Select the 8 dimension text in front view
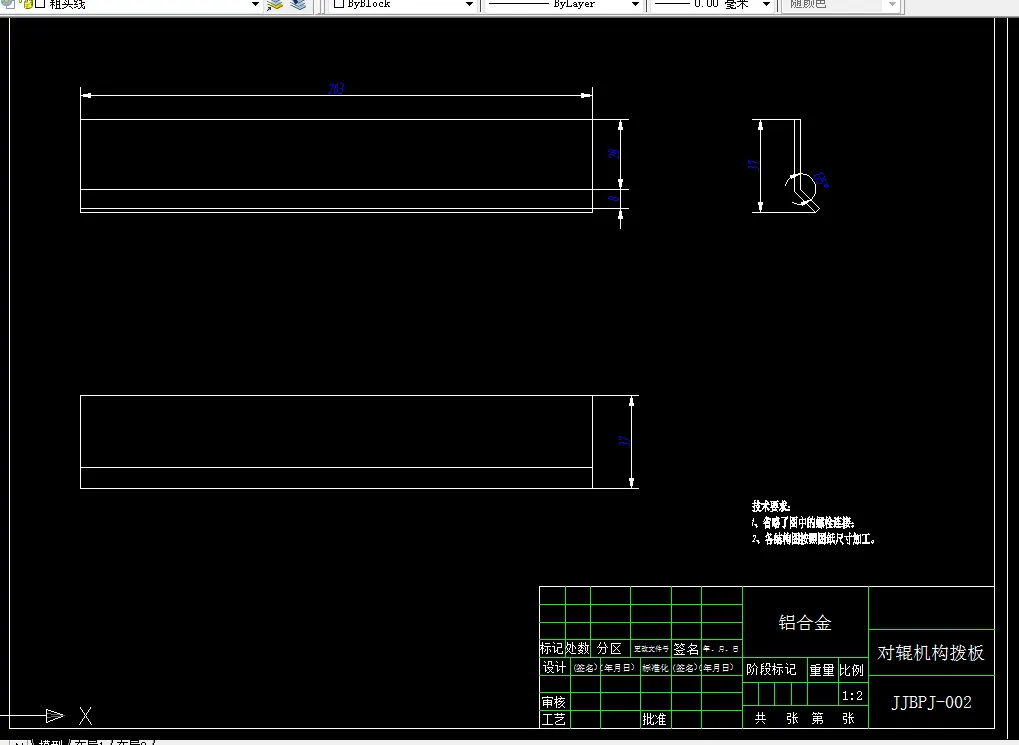Image resolution: width=1019 pixels, height=745 pixels. [615, 198]
